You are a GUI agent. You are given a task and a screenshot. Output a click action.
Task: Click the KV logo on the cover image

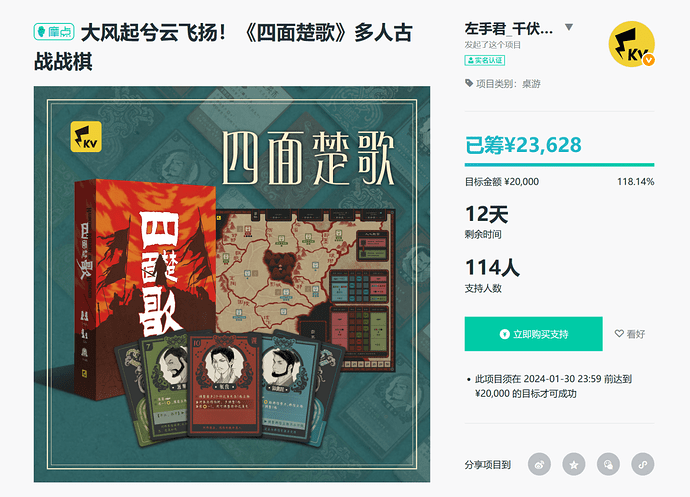pyautogui.click(x=86, y=136)
